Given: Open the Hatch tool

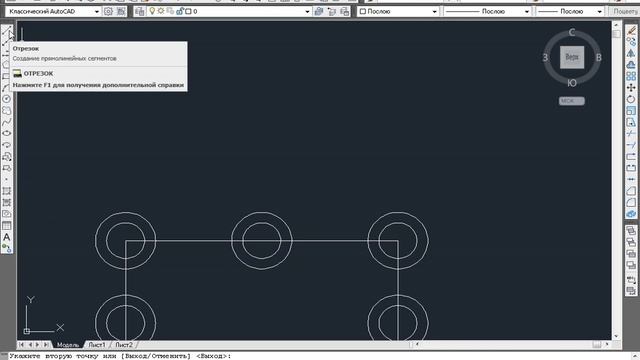Looking at the screenshot, I should [7, 191].
